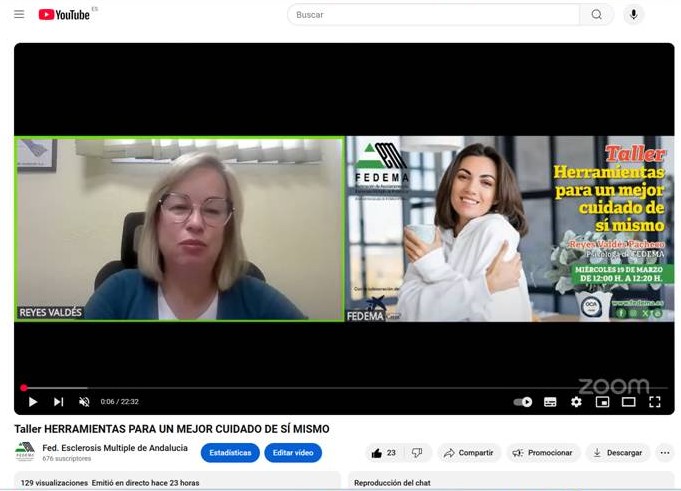
Task: Switch to theater mode
Action: tap(628, 402)
